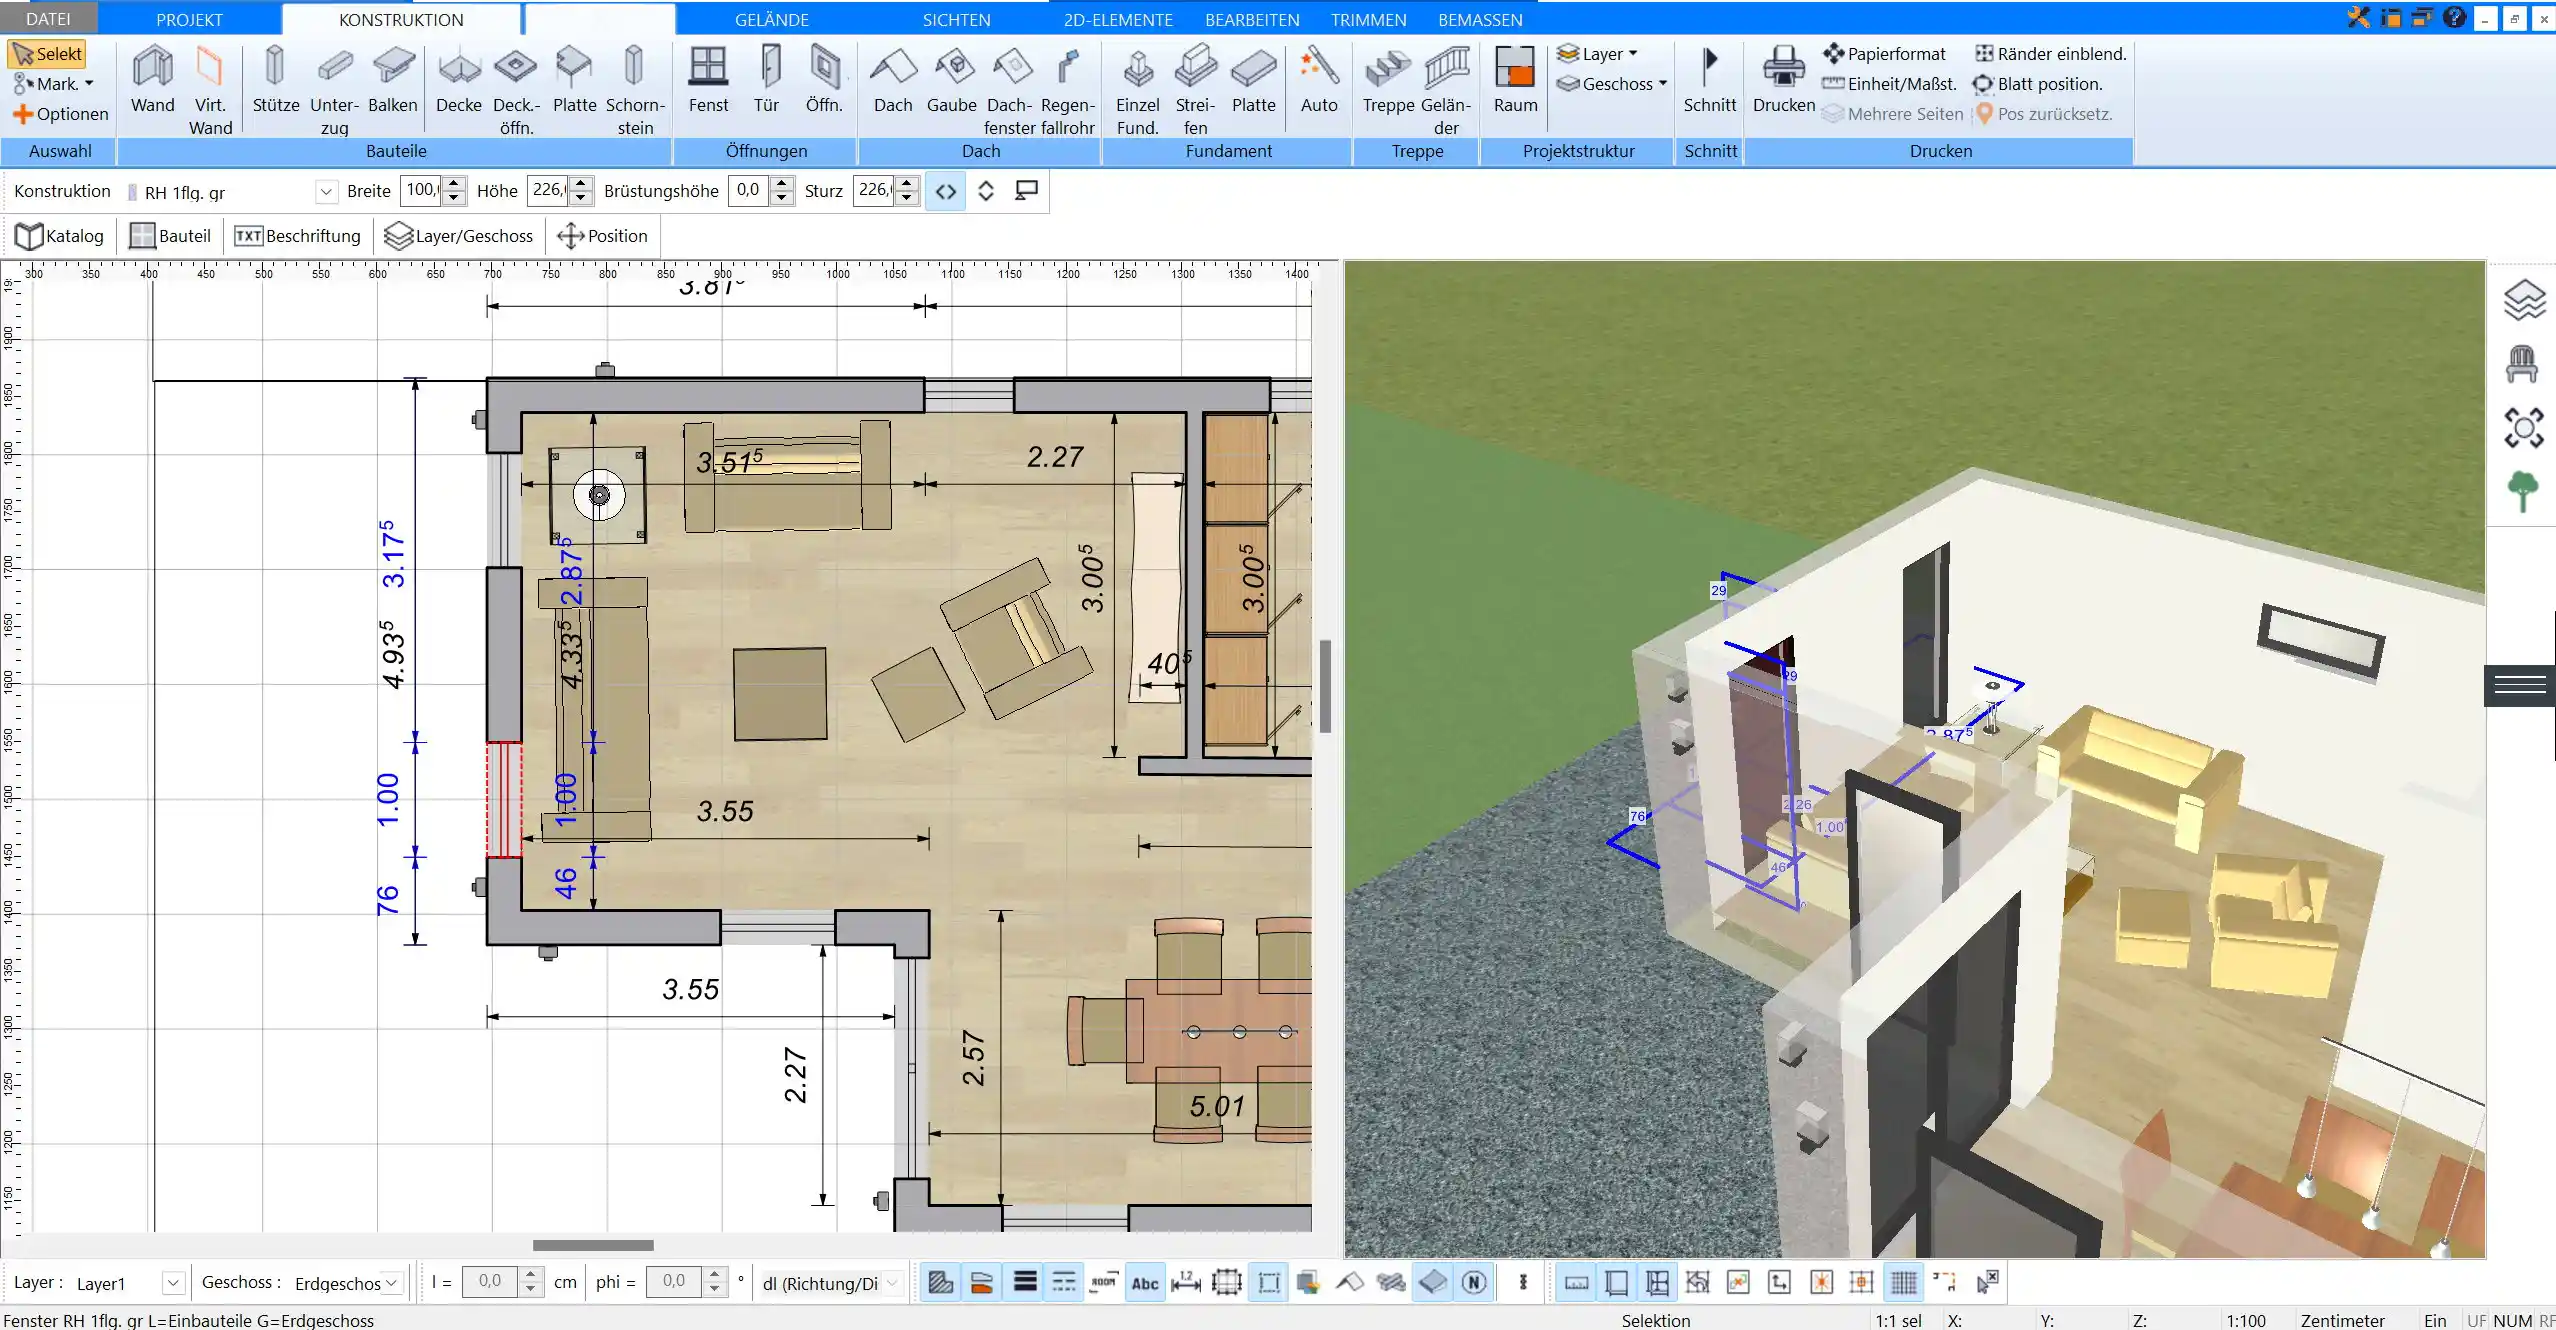Open the Layer dropdown in the ribbon
Image resolution: width=2556 pixels, height=1330 pixels.
[1598, 54]
